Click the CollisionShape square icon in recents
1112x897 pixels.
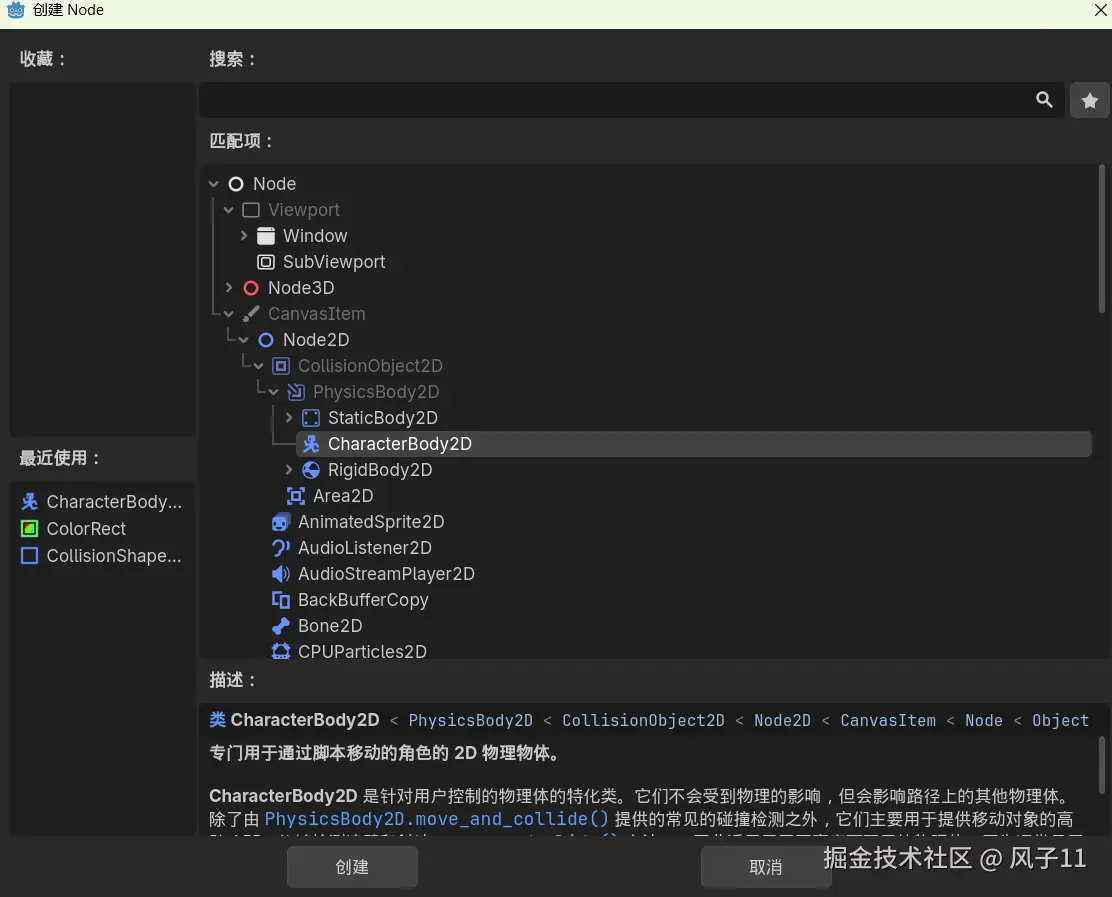coord(30,555)
